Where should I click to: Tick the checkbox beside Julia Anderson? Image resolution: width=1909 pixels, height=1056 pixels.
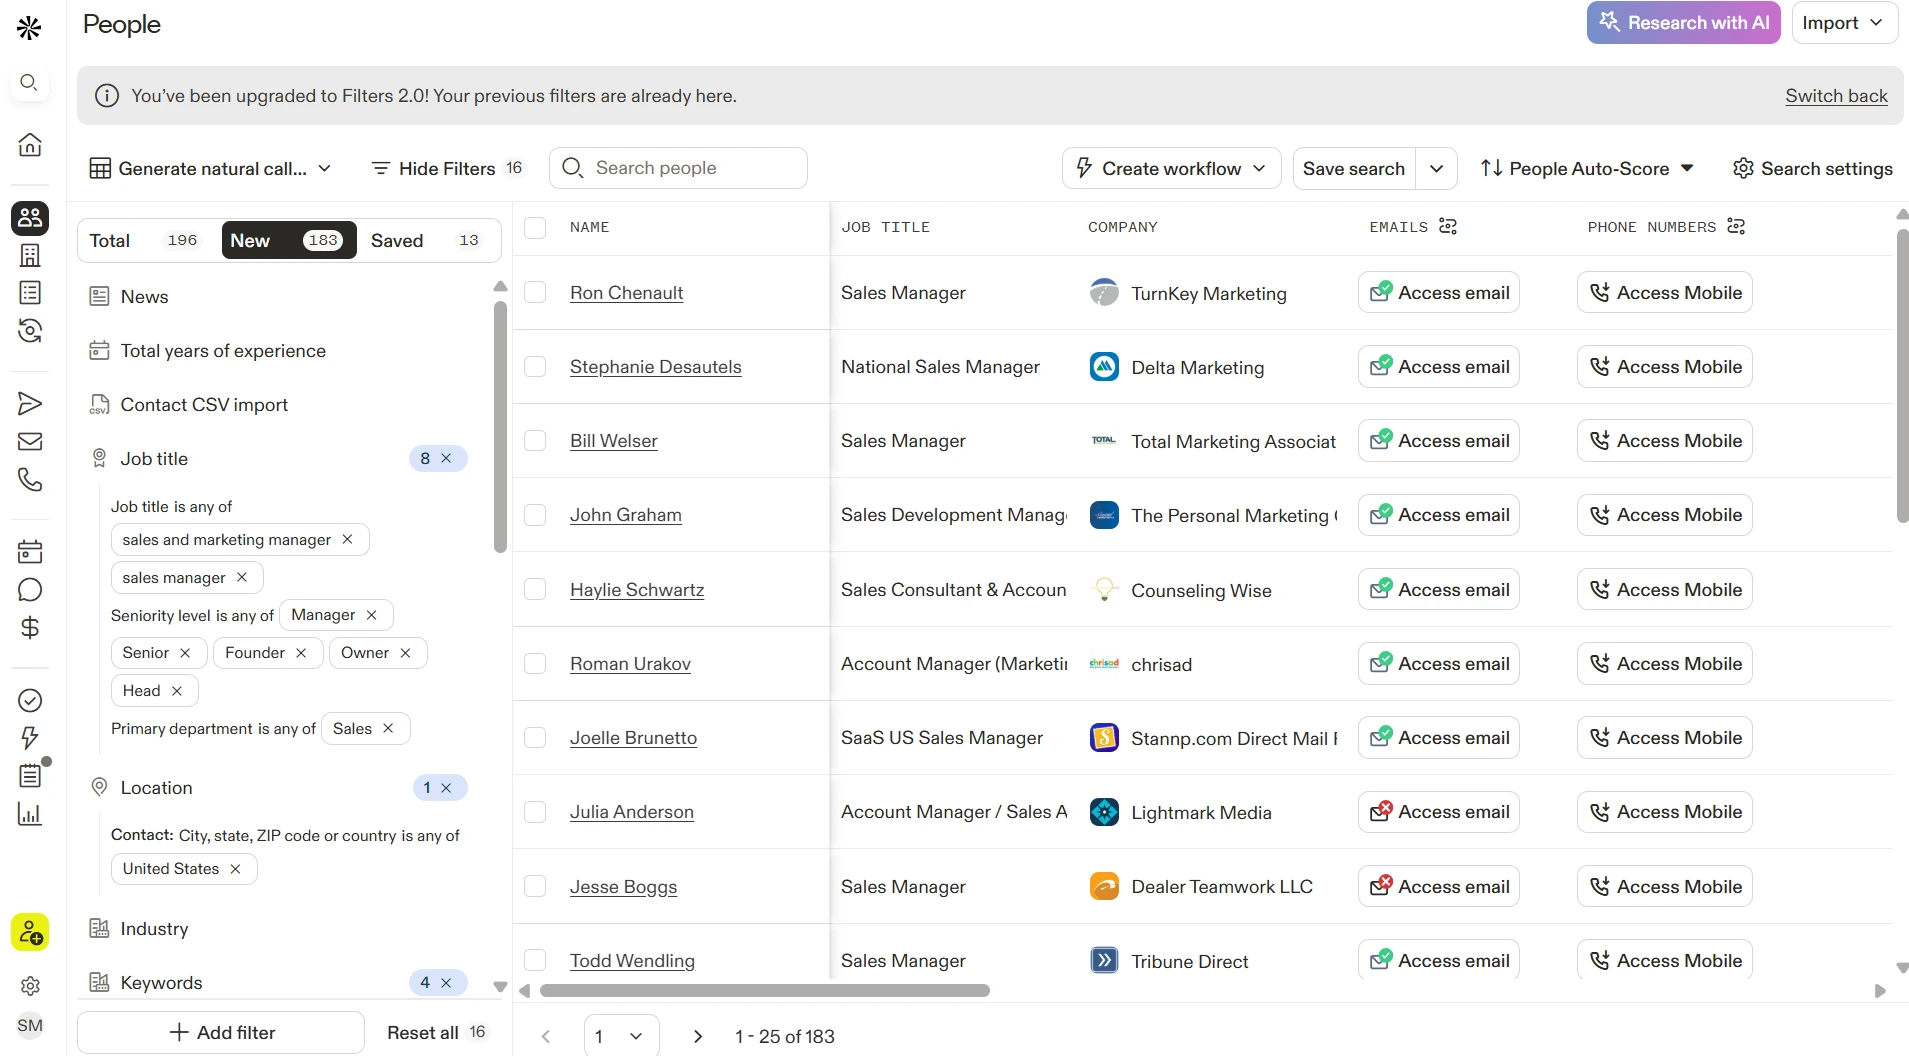point(535,812)
